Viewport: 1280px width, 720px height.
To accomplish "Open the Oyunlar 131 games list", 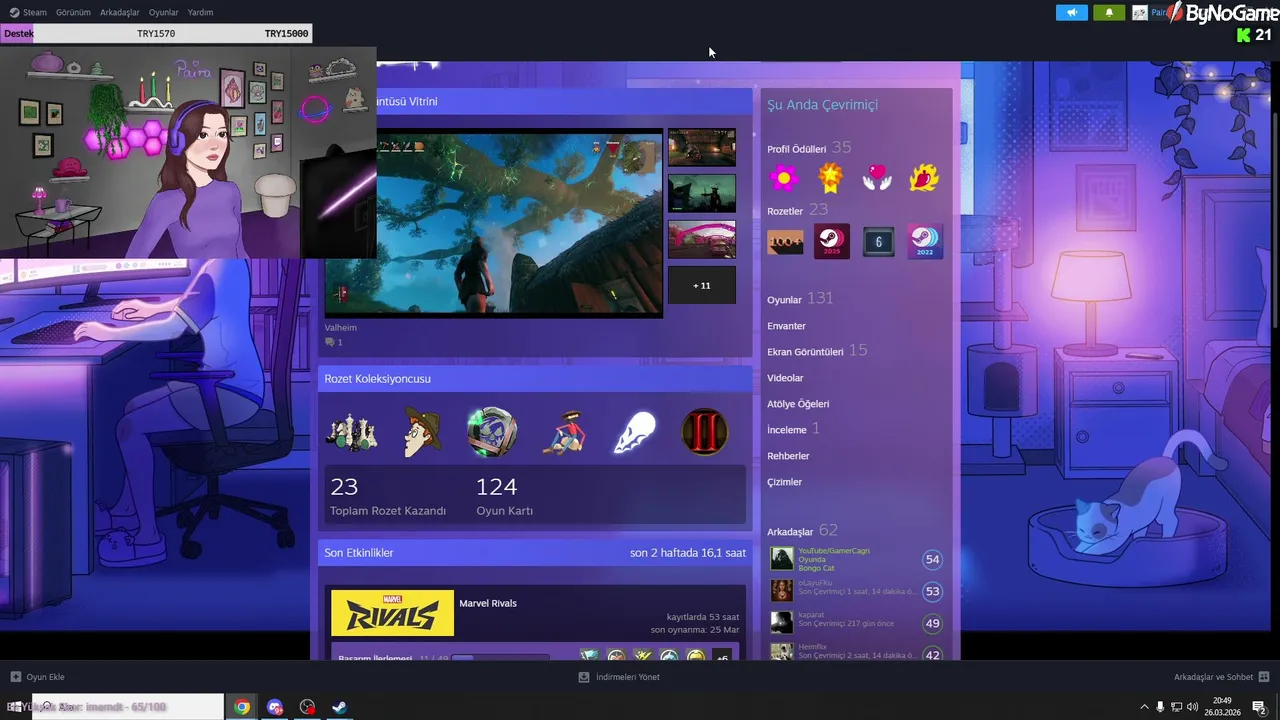I will tap(800, 299).
